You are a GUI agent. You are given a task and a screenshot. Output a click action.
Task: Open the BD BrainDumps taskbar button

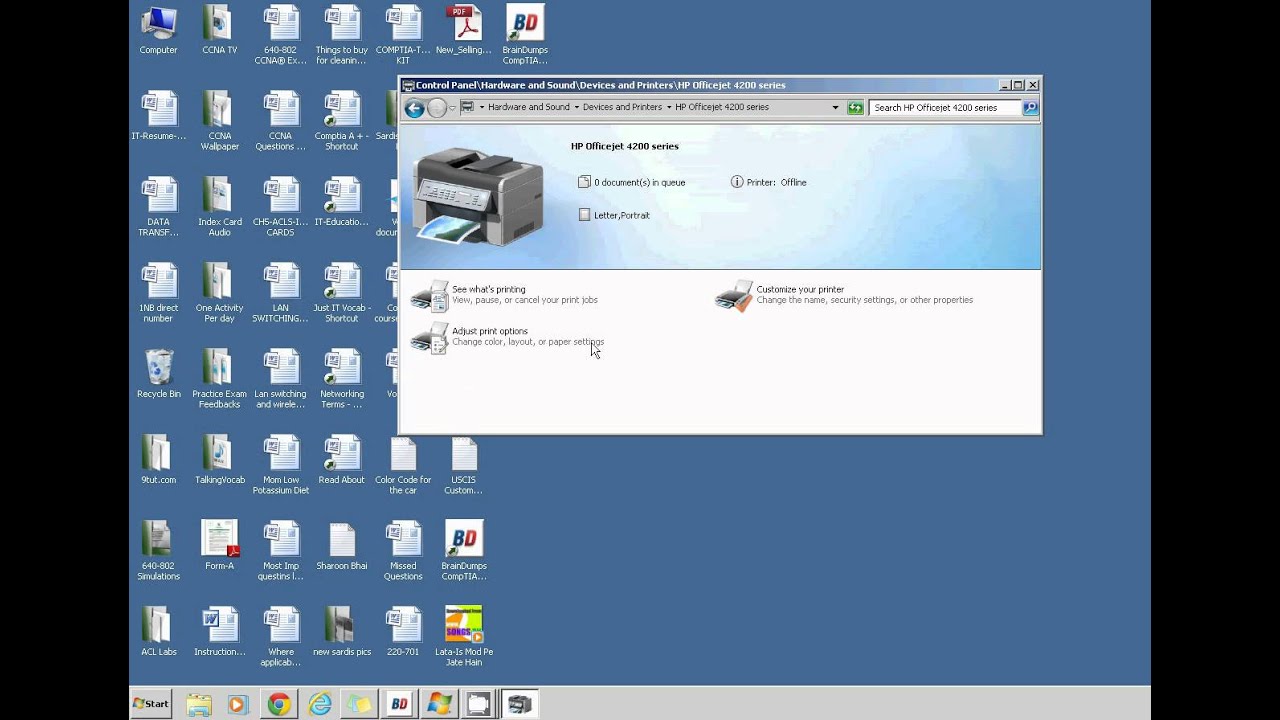[399, 704]
